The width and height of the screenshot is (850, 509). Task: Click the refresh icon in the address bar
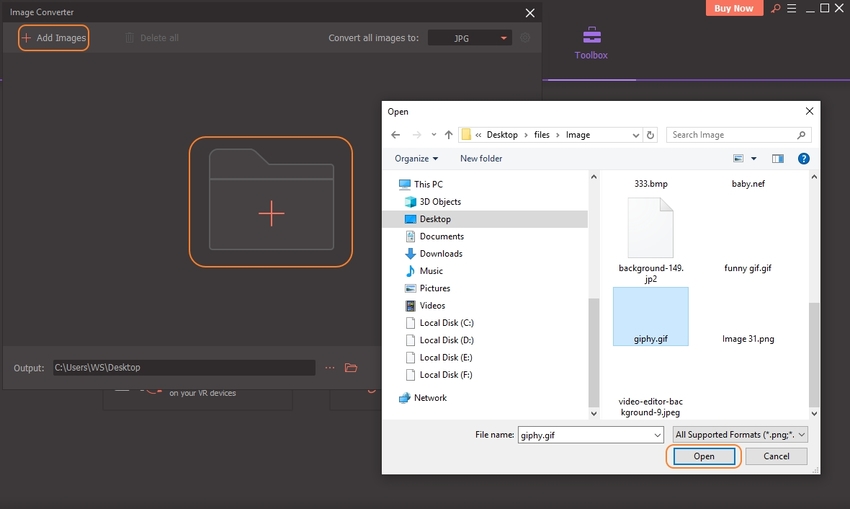pos(651,135)
